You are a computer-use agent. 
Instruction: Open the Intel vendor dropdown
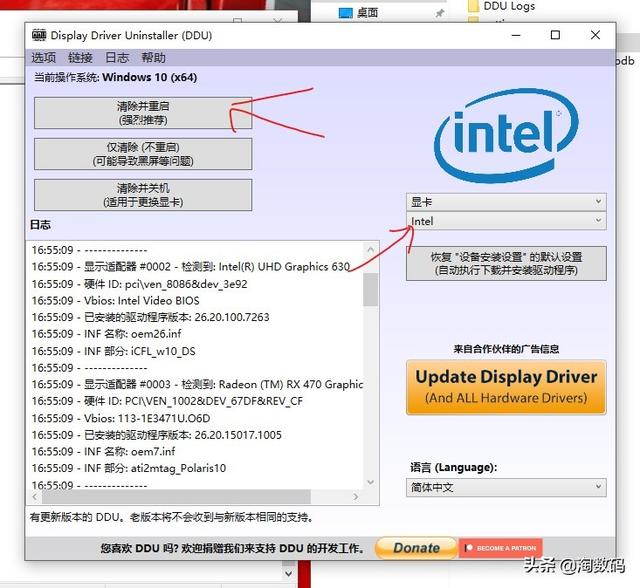pyautogui.click(x=506, y=221)
